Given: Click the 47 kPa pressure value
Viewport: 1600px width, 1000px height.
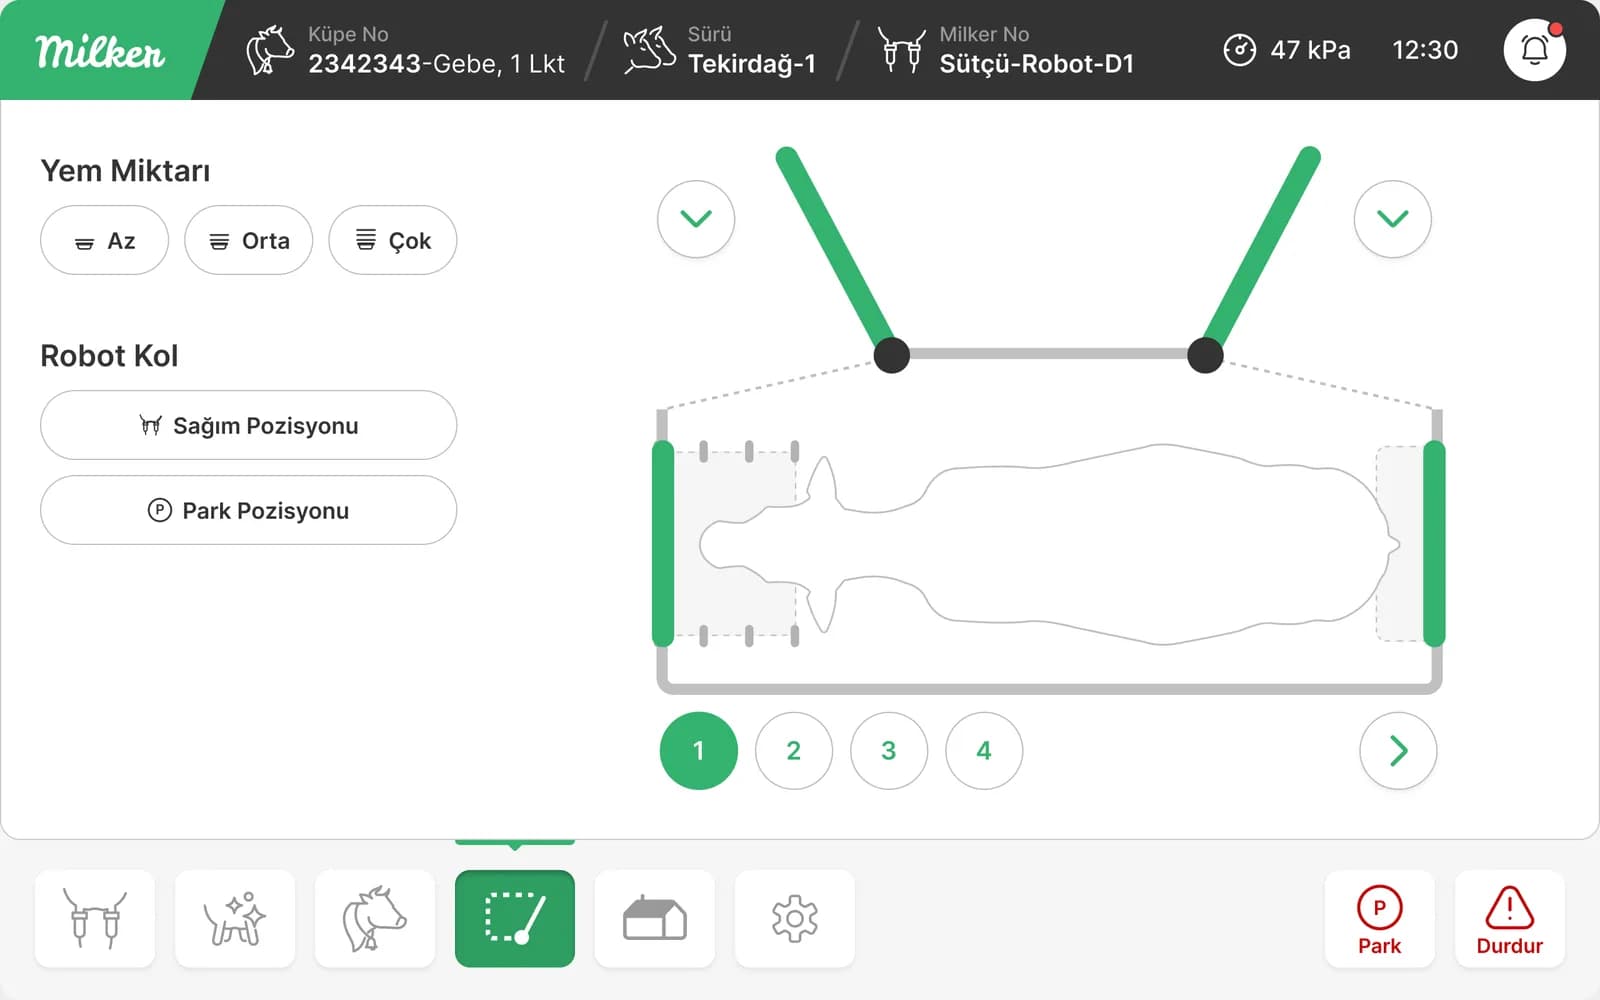Looking at the screenshot, I should point(1310,50).
